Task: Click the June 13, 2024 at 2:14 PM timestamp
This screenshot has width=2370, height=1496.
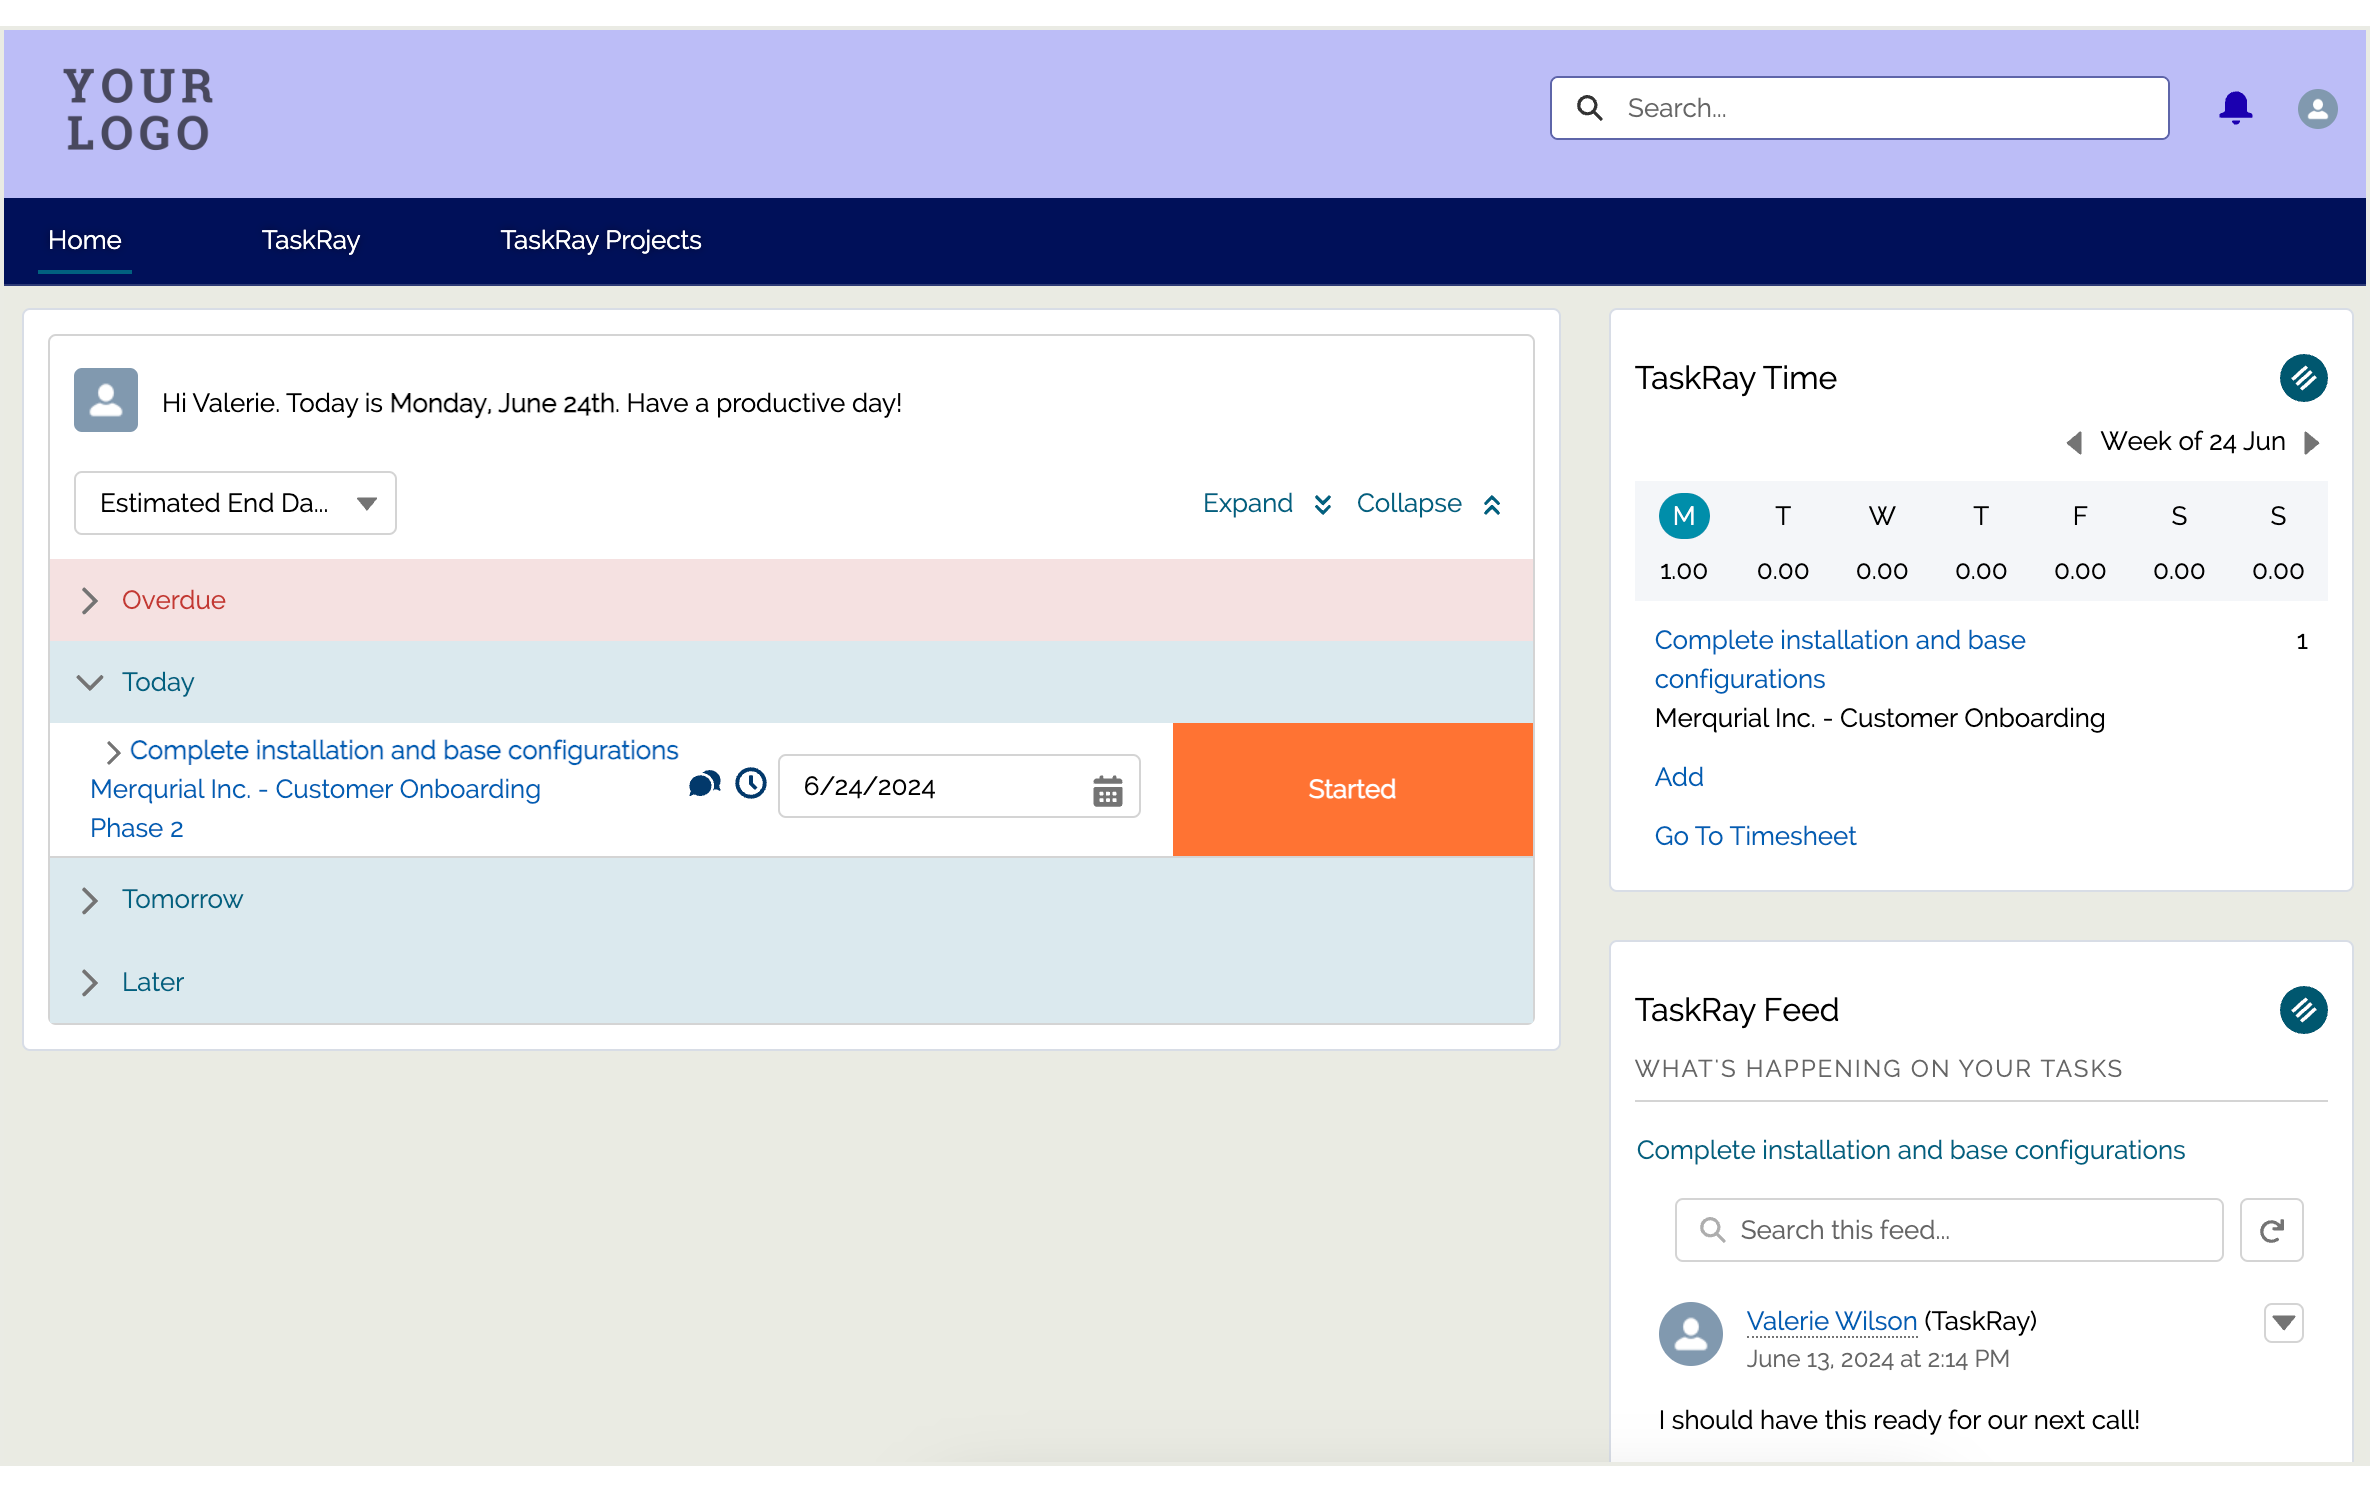Action: (x=1877, y=1359)
